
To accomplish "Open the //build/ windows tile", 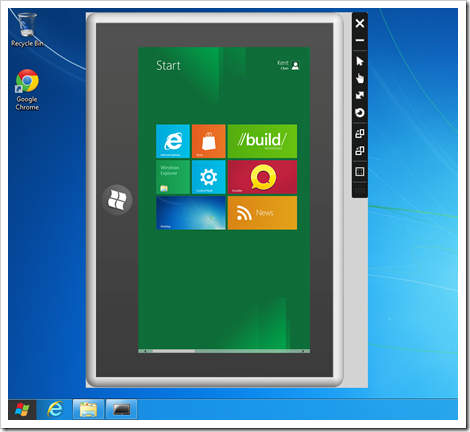I will click(262, 141).
